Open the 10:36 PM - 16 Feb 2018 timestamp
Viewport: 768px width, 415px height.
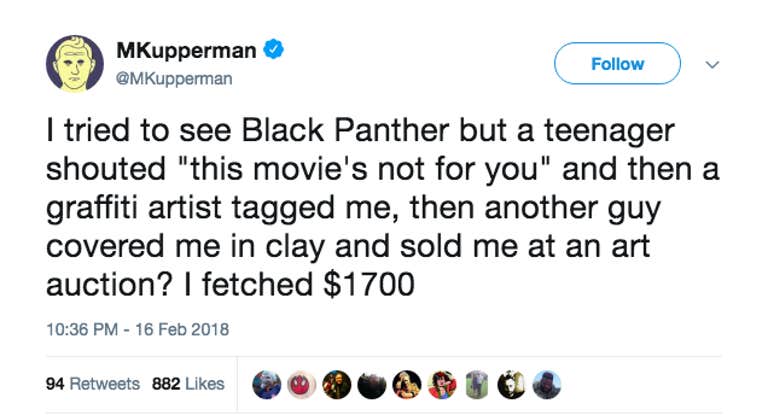138,329
